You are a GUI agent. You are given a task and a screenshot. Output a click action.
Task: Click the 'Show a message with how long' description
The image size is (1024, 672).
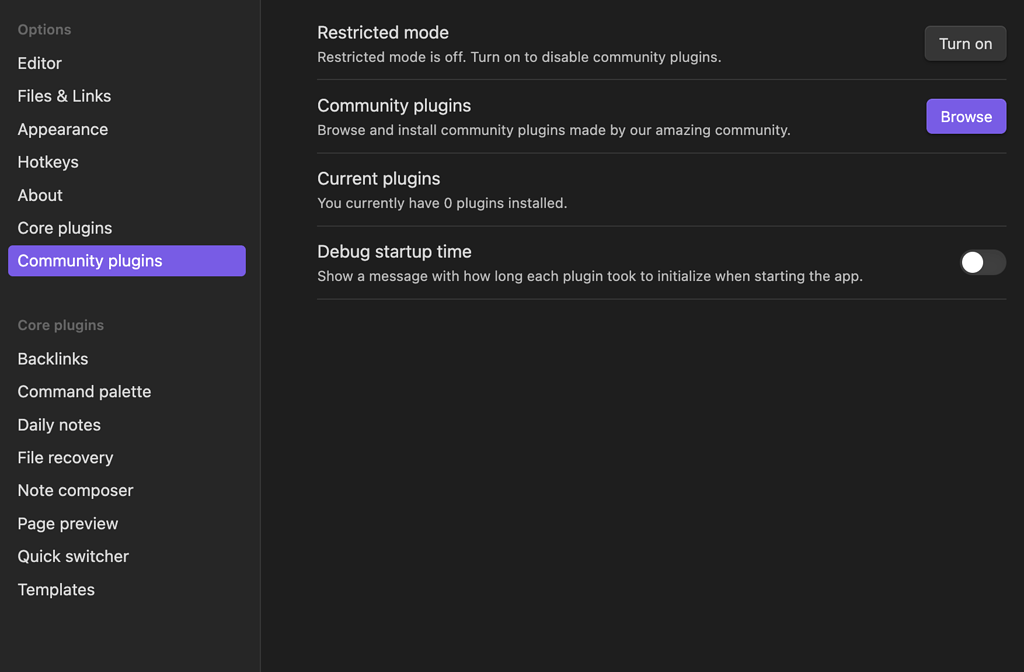coord(590,276)
